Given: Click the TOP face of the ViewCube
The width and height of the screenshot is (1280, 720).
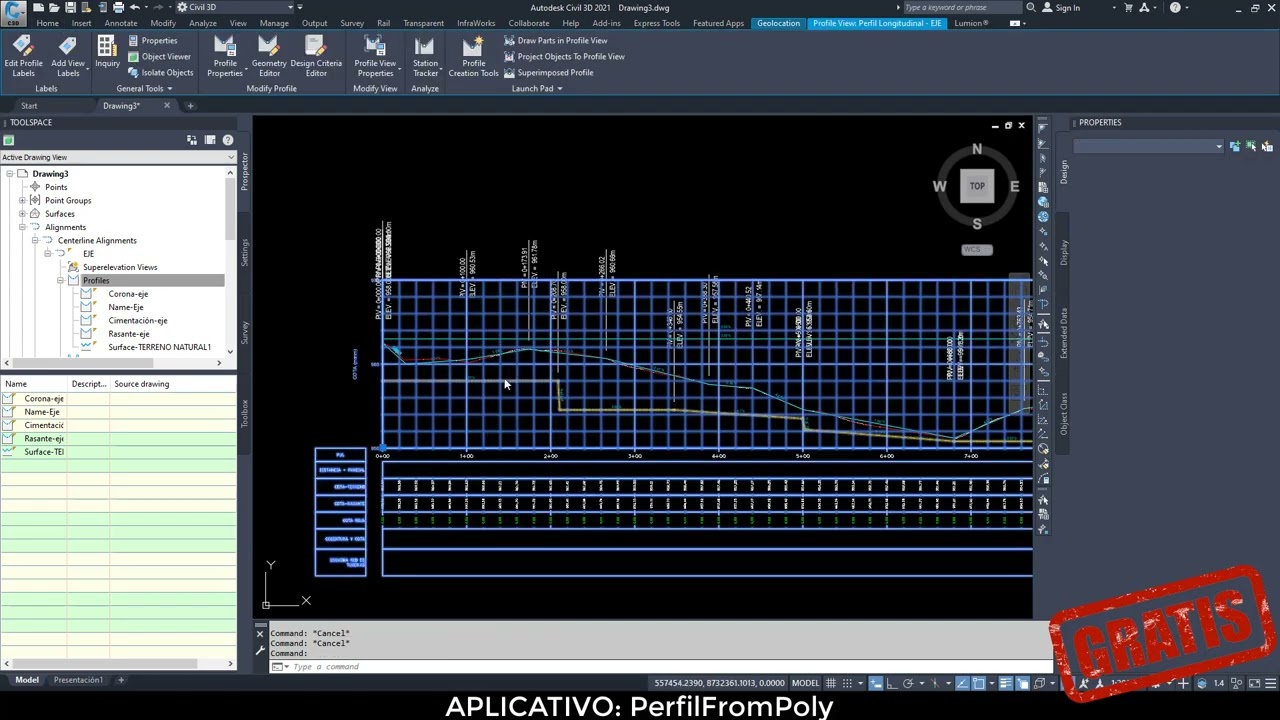Looking at the screenshot, I should (x=977, y=186).
